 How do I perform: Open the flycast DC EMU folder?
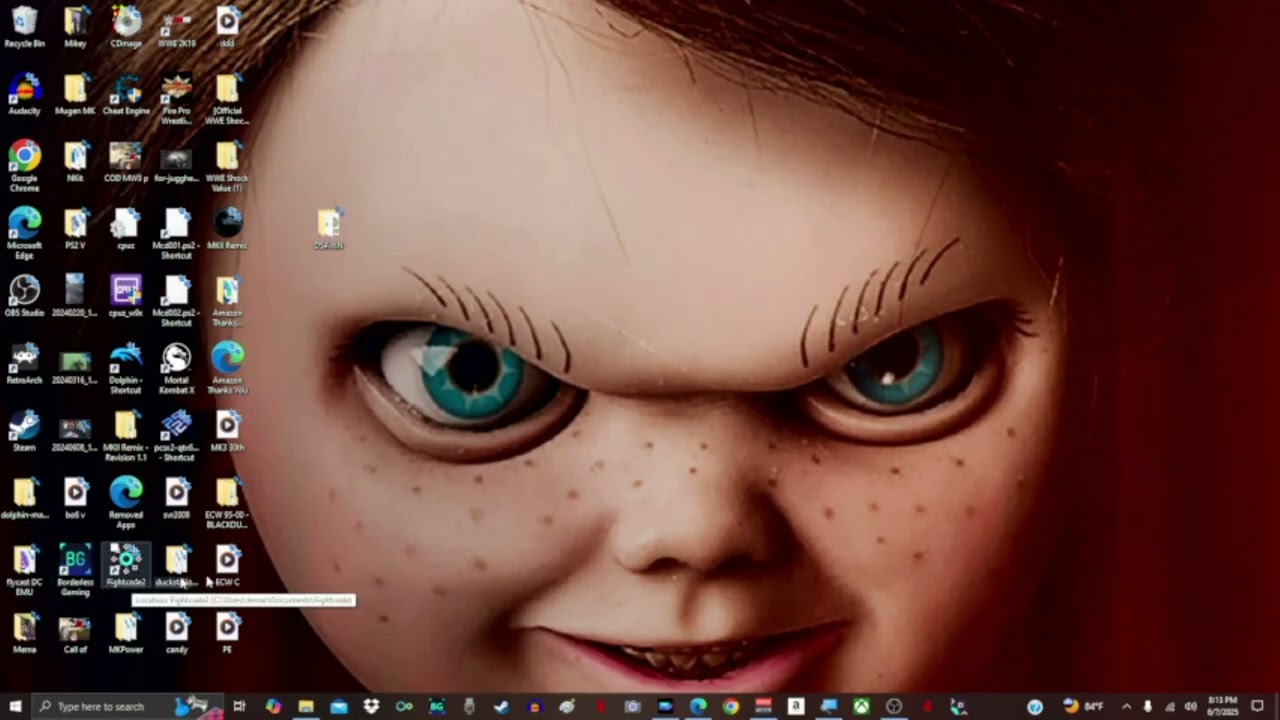point(24,570)
